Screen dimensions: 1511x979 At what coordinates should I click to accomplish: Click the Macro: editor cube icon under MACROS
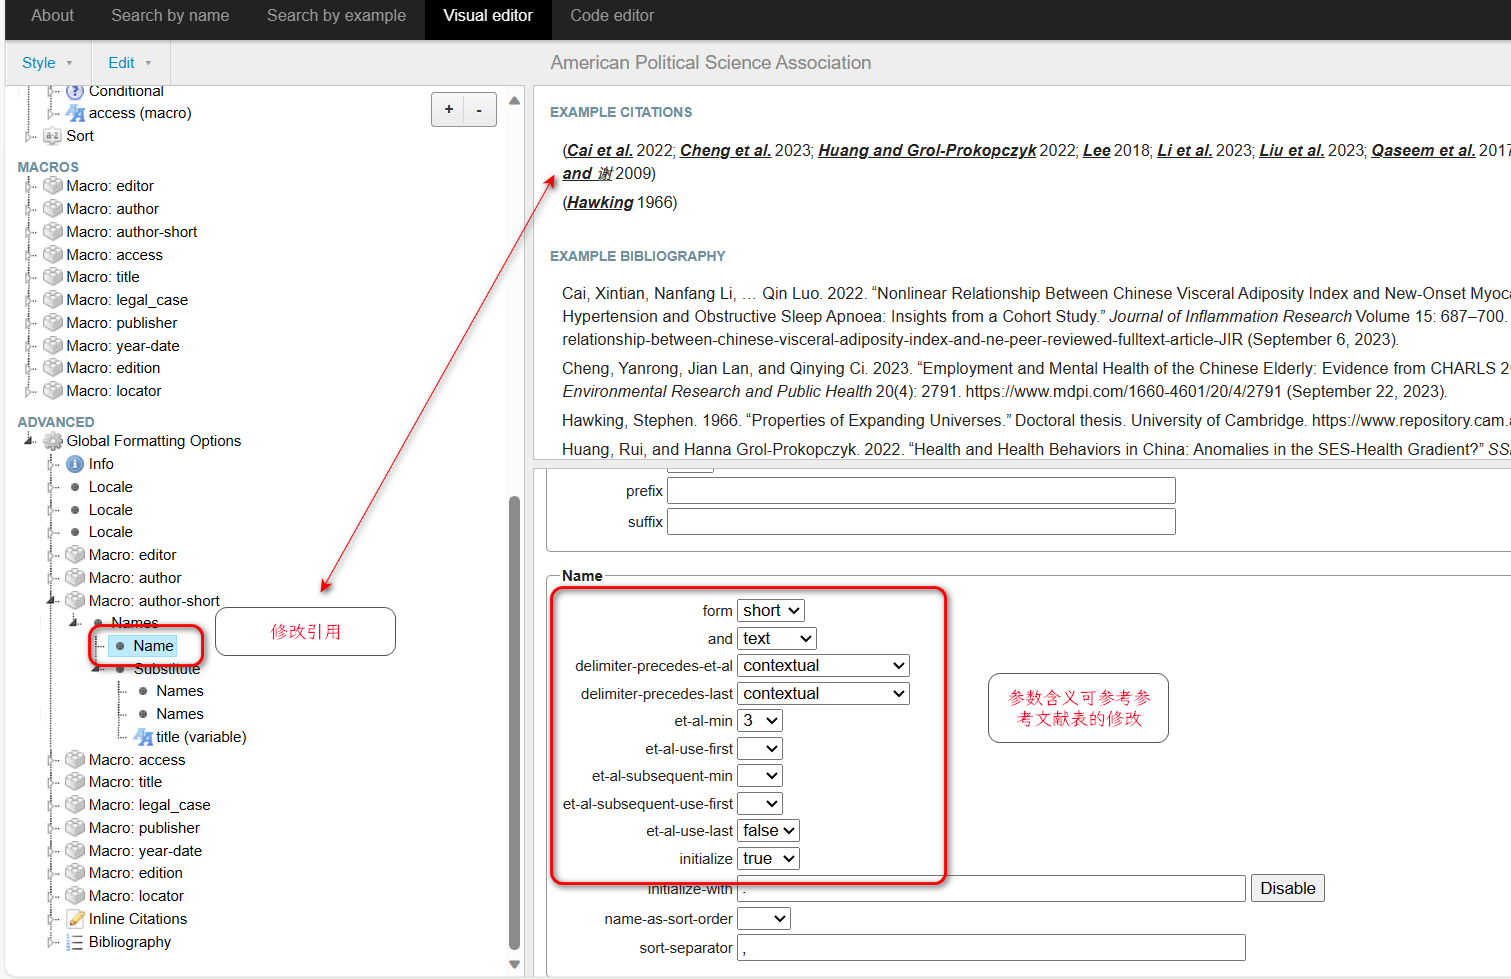coord(53,186)
